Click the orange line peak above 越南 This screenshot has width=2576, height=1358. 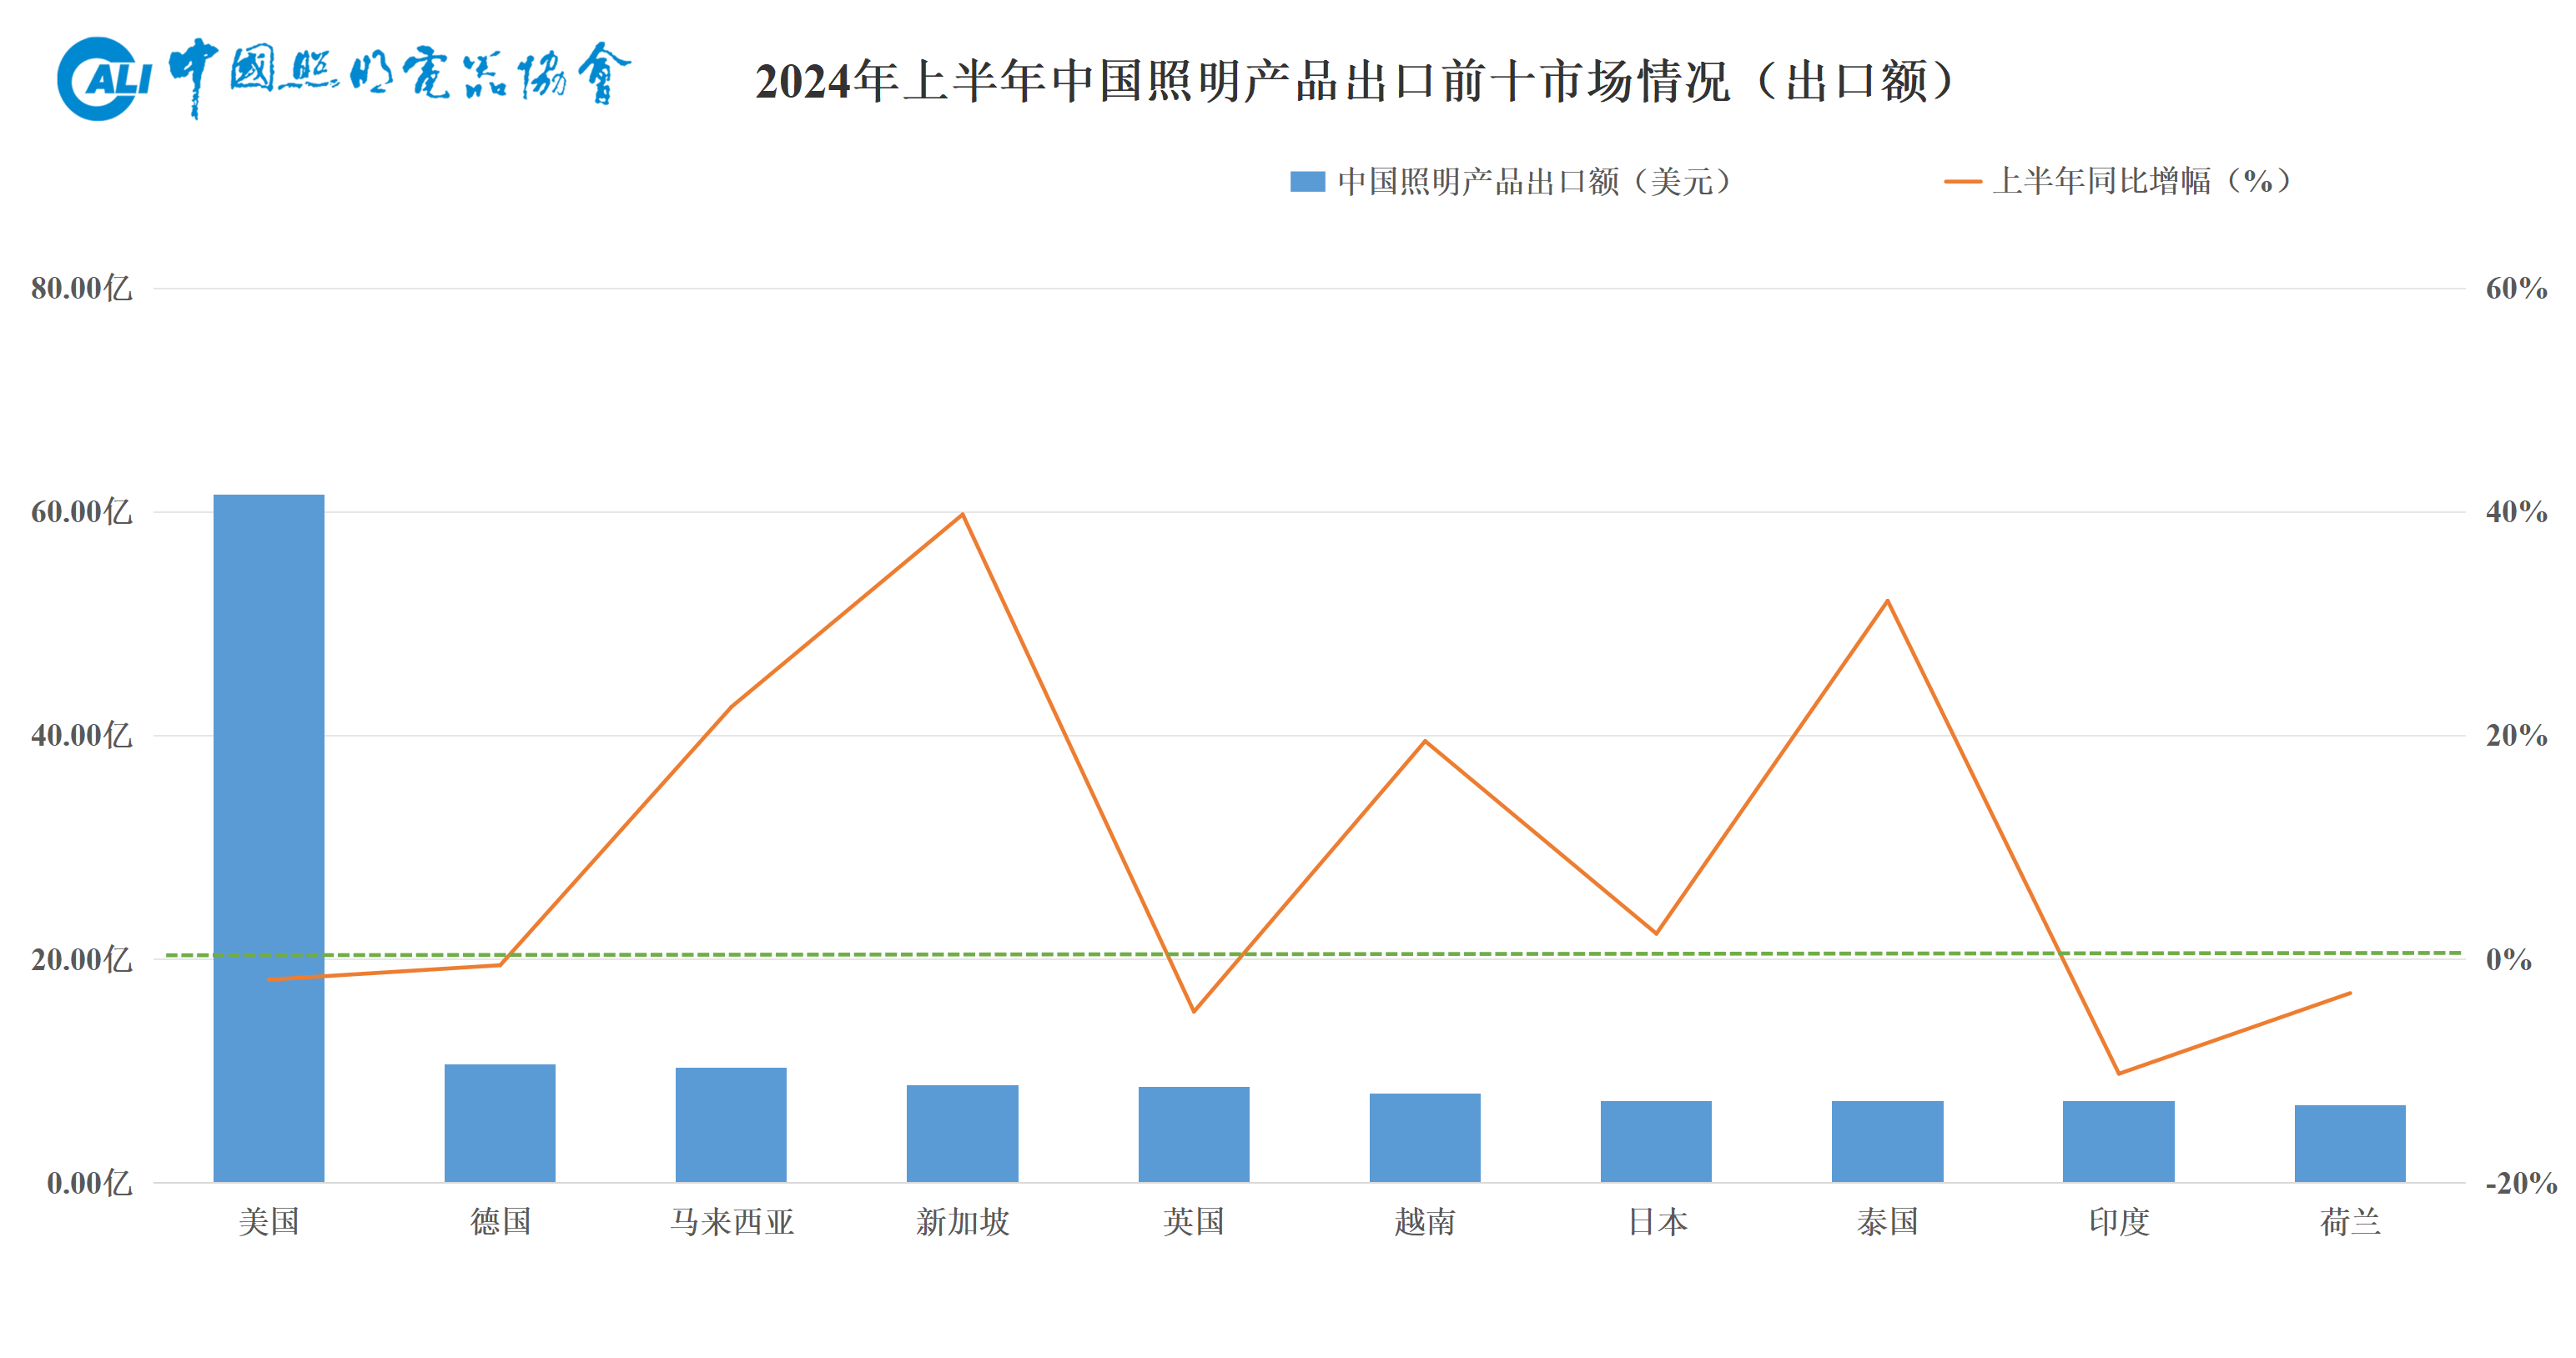[x=1425, y=741]
